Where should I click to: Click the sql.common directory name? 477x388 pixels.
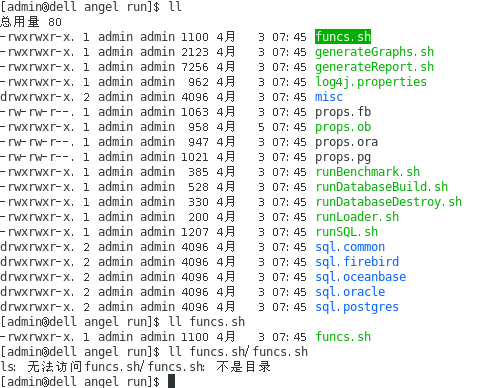point(350,247)
